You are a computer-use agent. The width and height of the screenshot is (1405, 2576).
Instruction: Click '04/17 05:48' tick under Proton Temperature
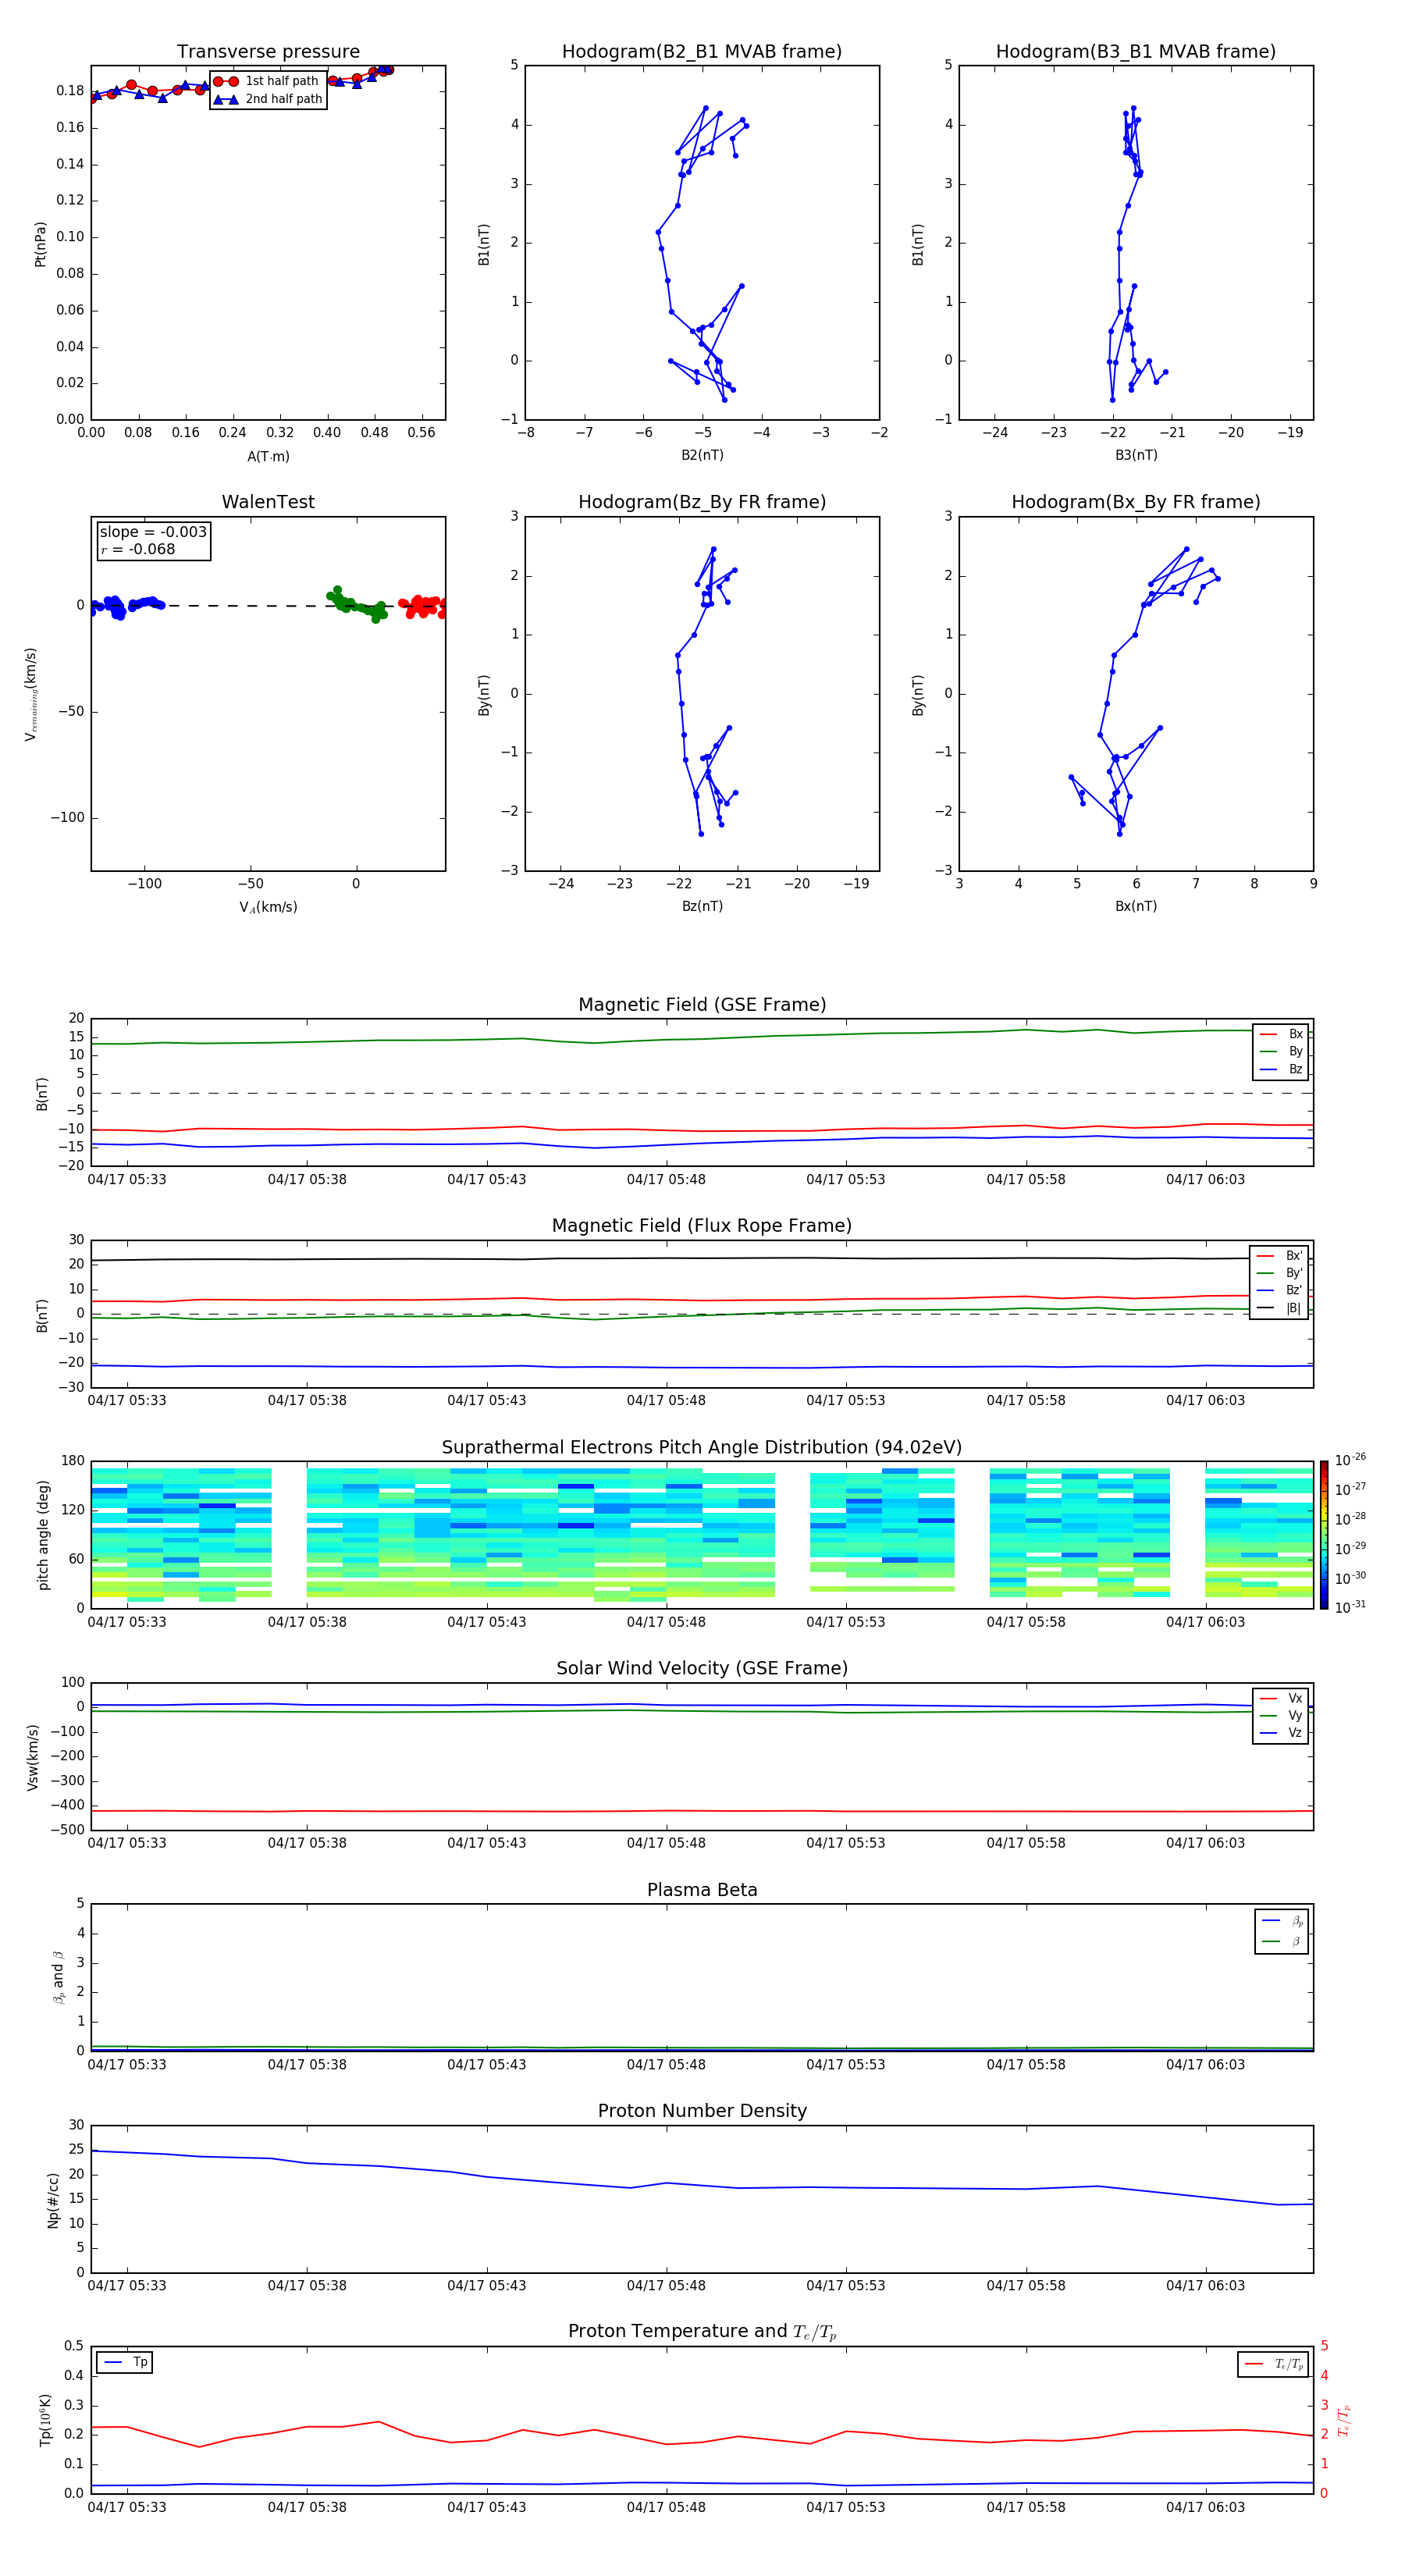coord(666,2507)
